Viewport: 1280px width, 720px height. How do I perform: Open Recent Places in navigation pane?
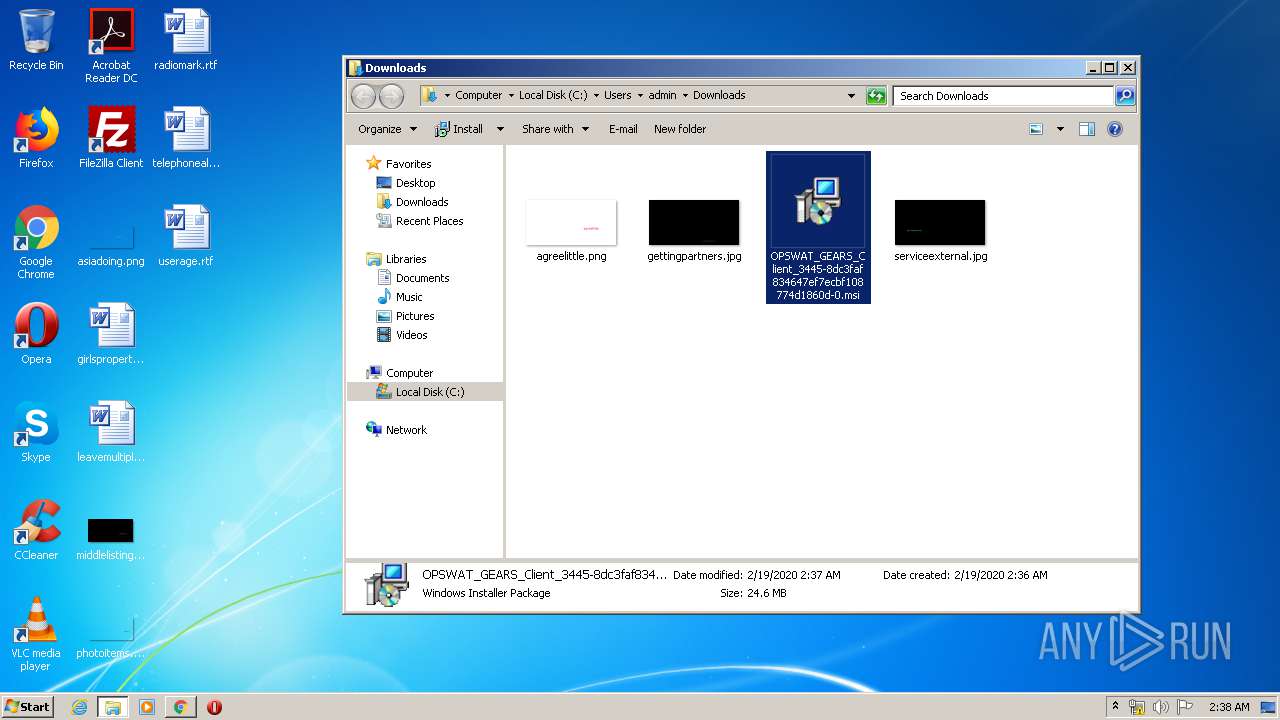click(420, 221)
